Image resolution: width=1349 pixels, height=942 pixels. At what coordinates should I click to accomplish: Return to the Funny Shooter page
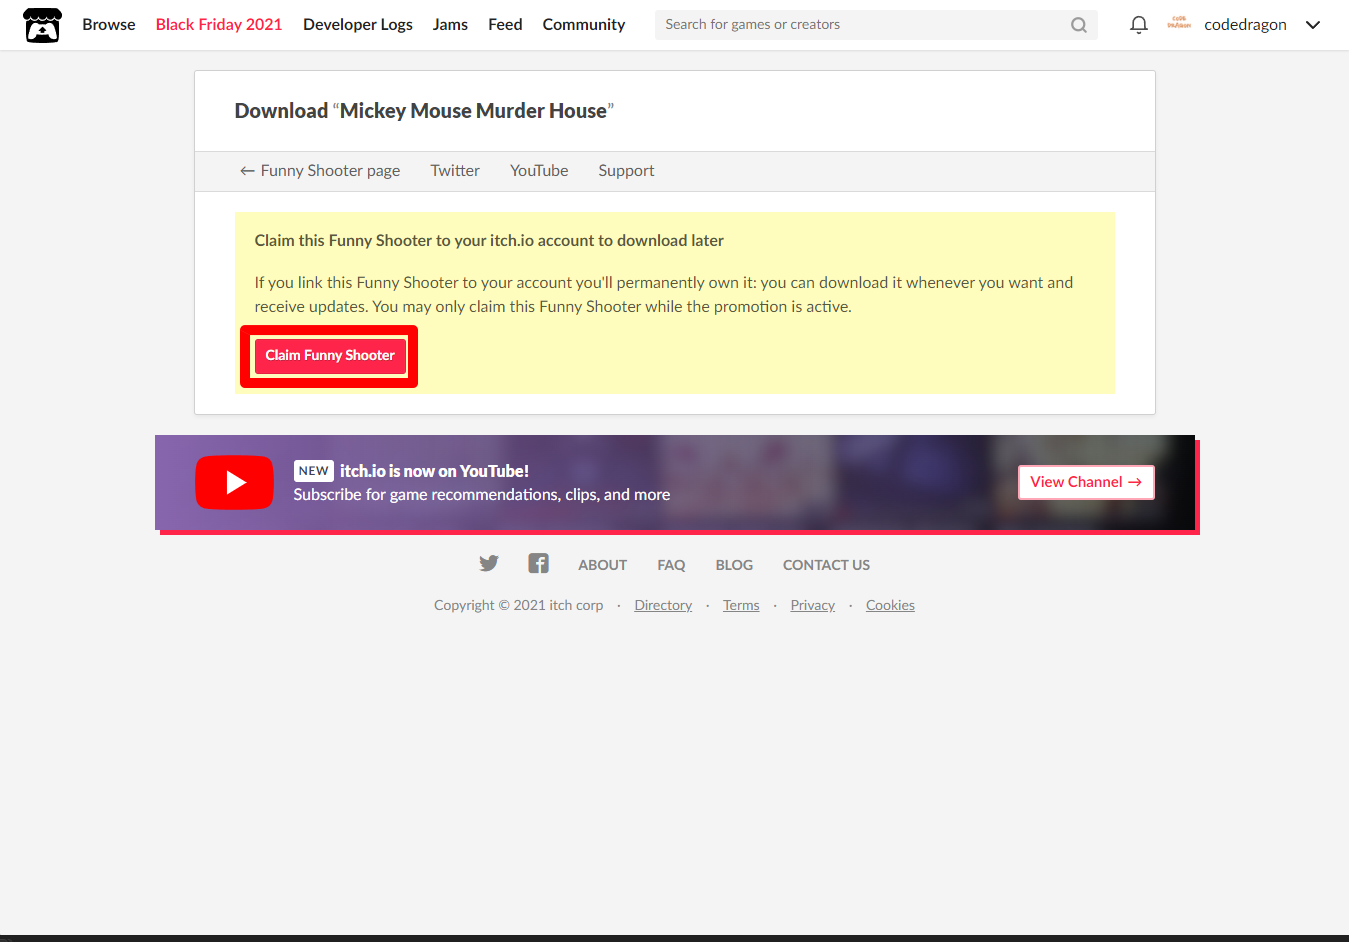click(320, 171)
